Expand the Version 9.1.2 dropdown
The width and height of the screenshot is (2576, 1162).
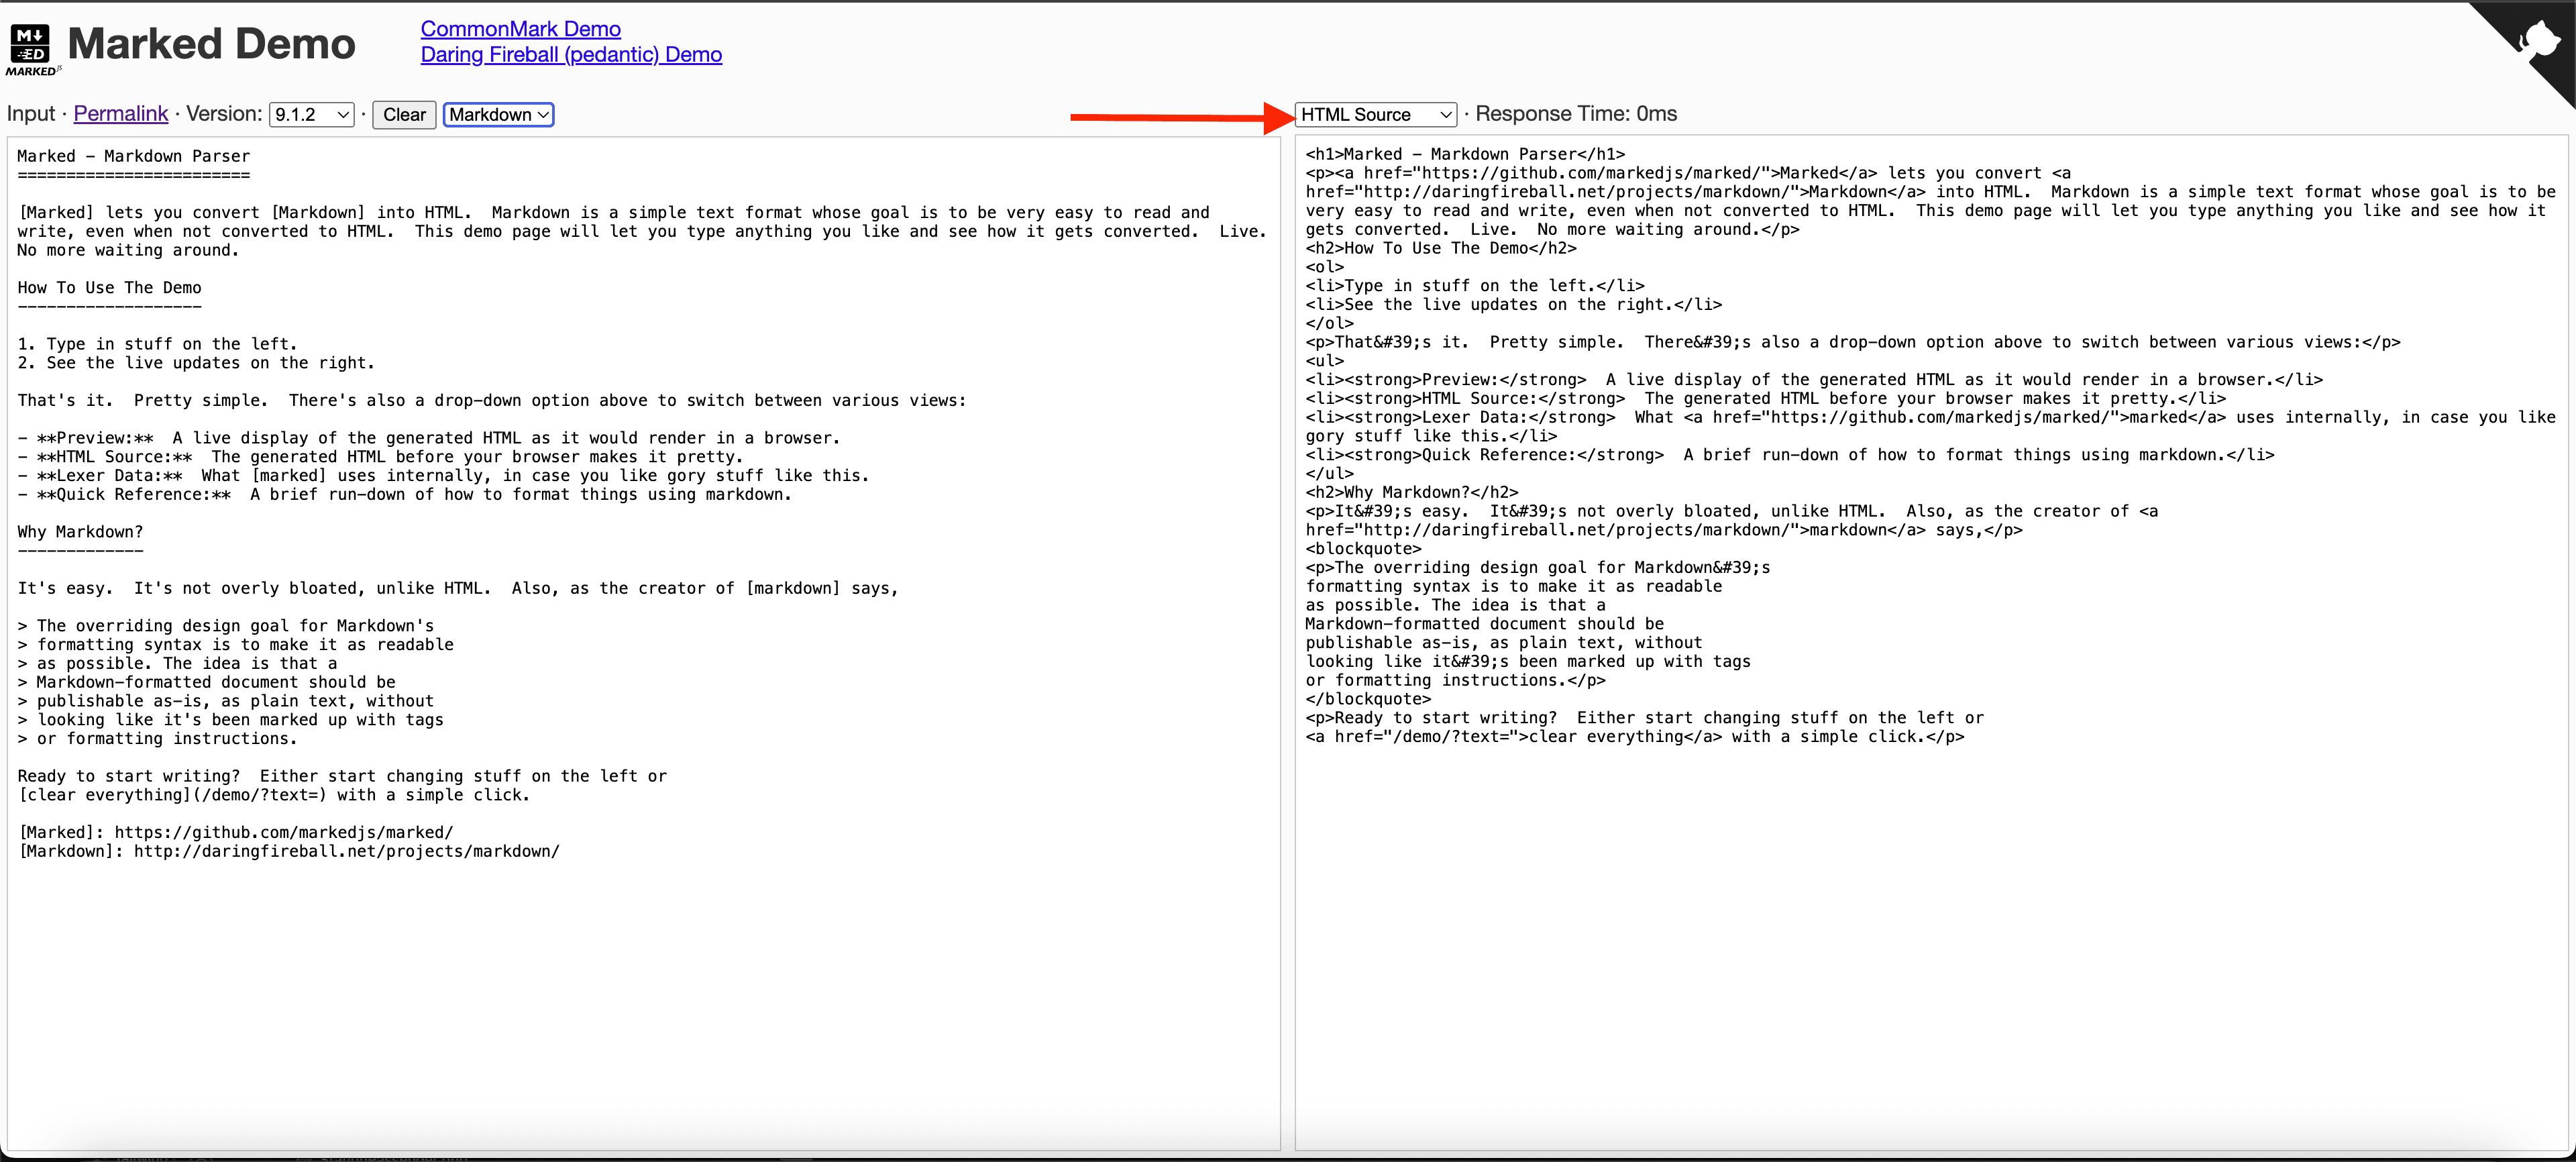[312, 115]
